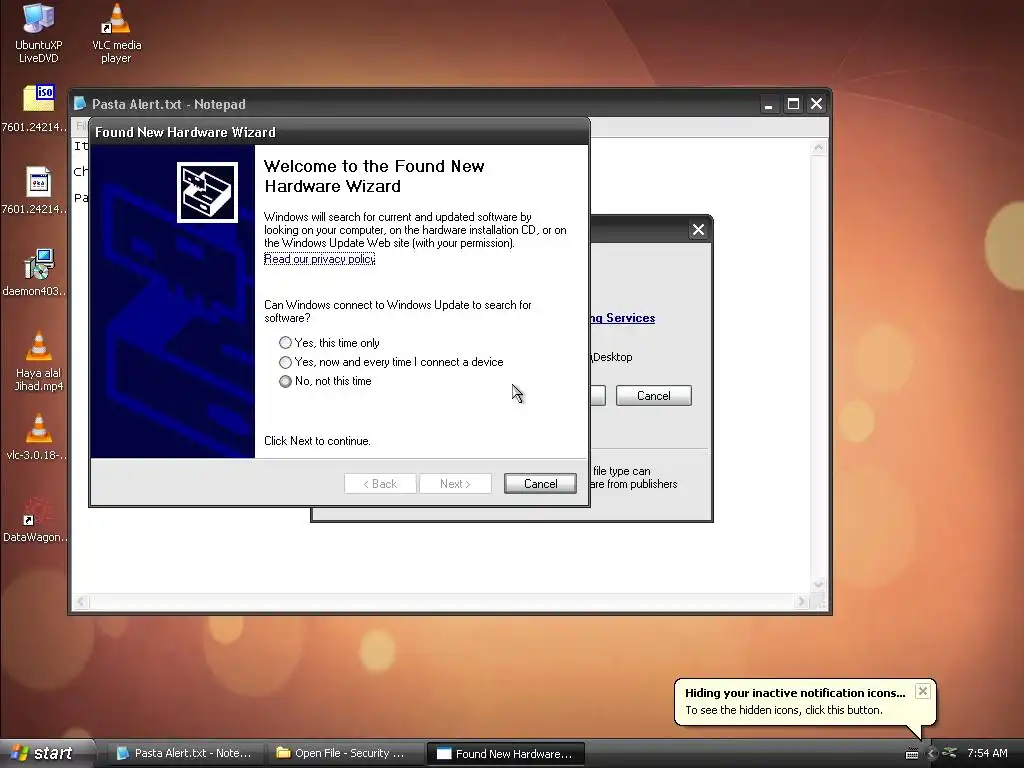Click the keyboard icon in system tray
Viewport: 1024px width, 768px height.
[x=912, y=754]
